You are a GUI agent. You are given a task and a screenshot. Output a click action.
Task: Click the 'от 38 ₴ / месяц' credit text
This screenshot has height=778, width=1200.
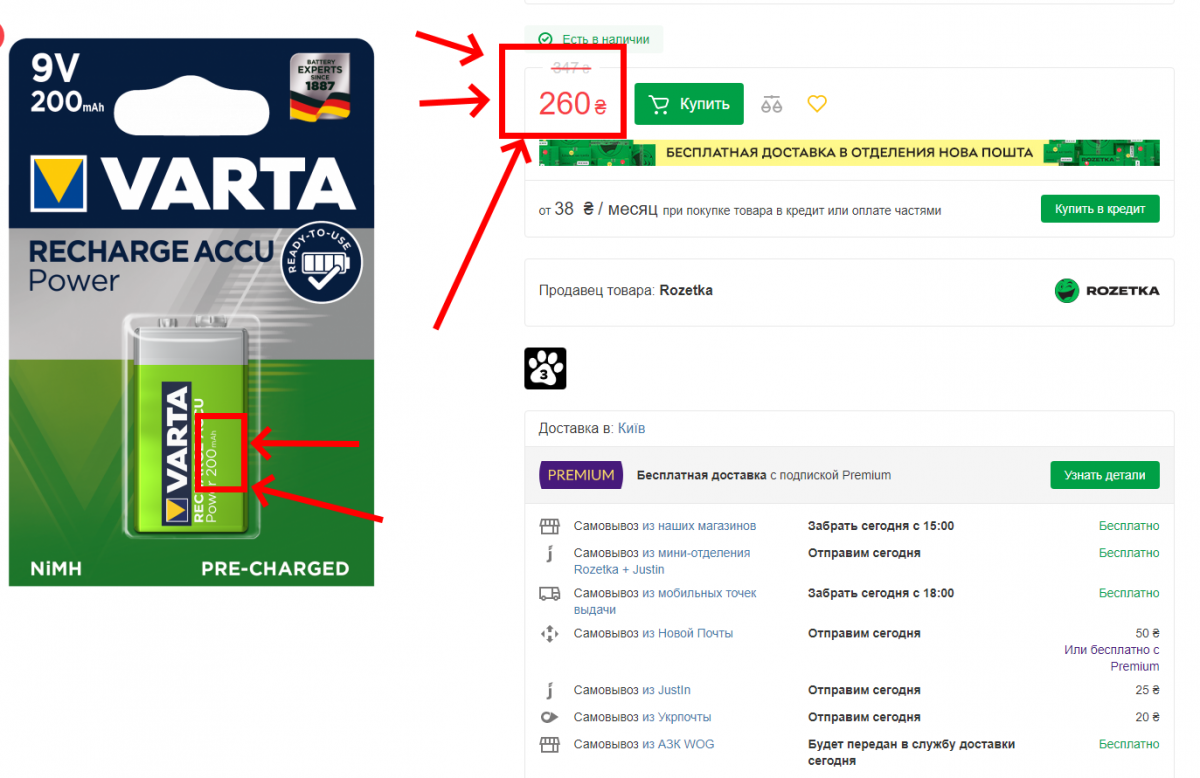[597, 210]
